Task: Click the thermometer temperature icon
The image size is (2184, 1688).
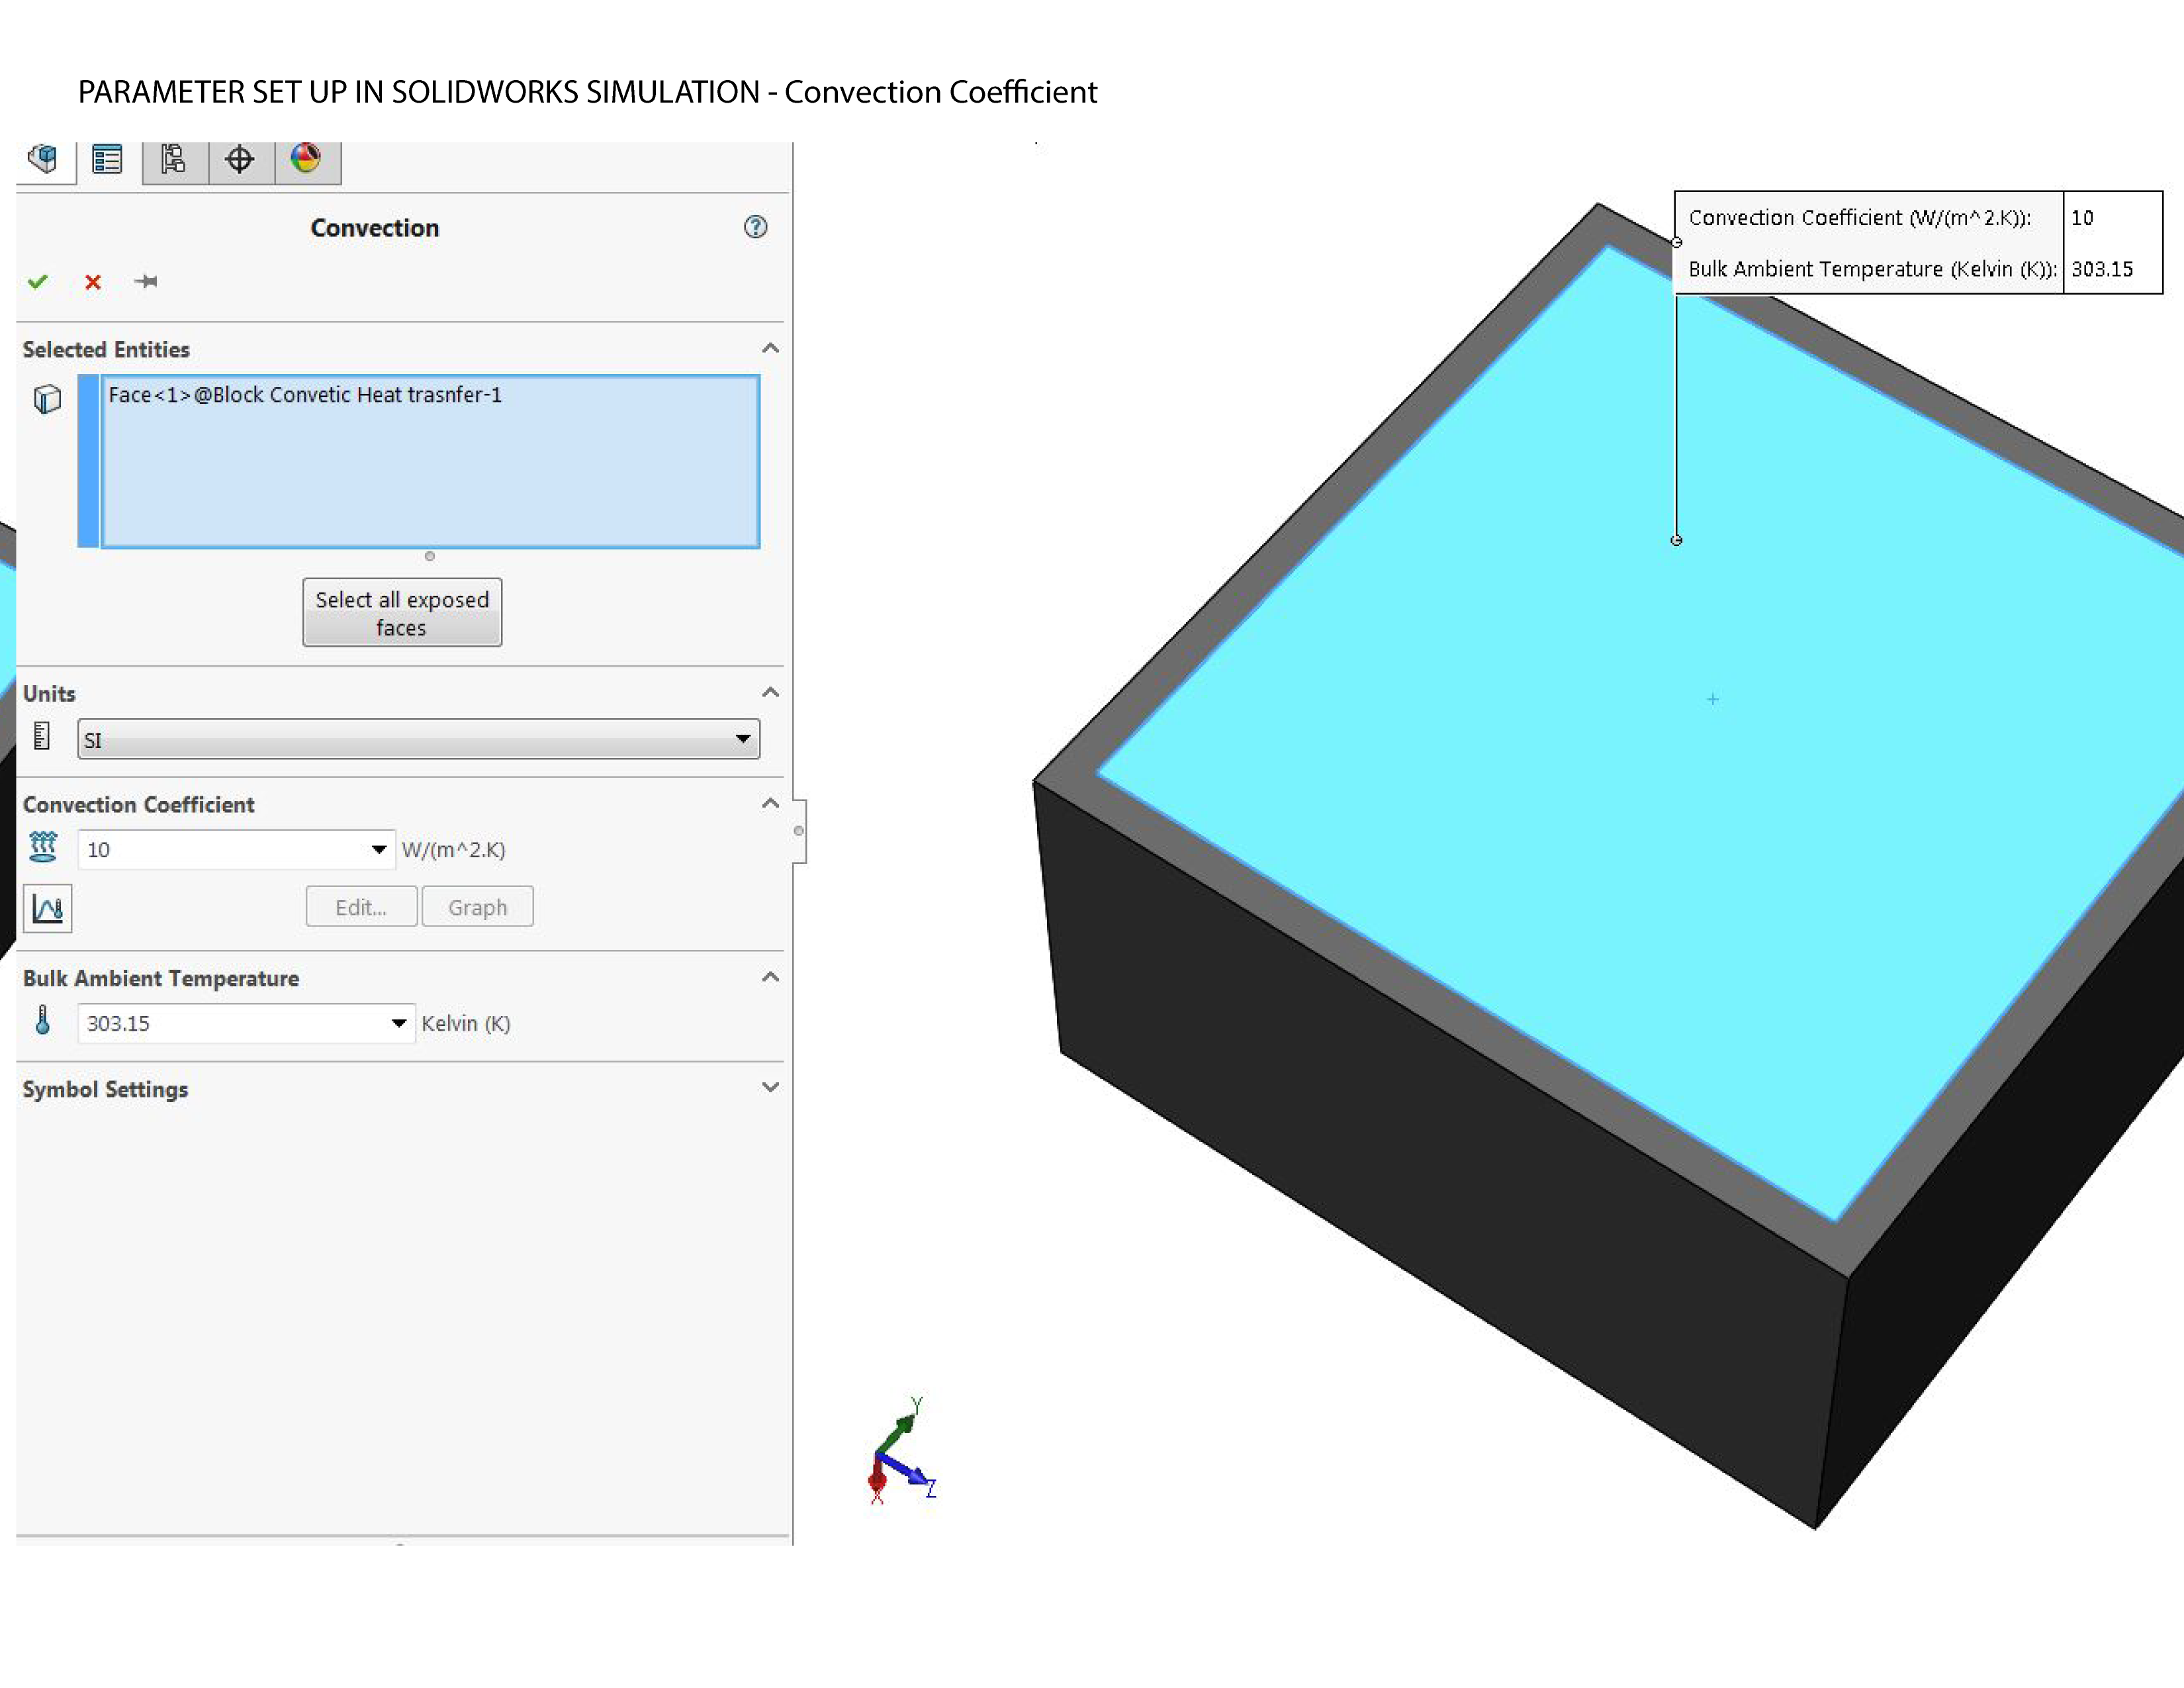Action: coord(42,1020)
